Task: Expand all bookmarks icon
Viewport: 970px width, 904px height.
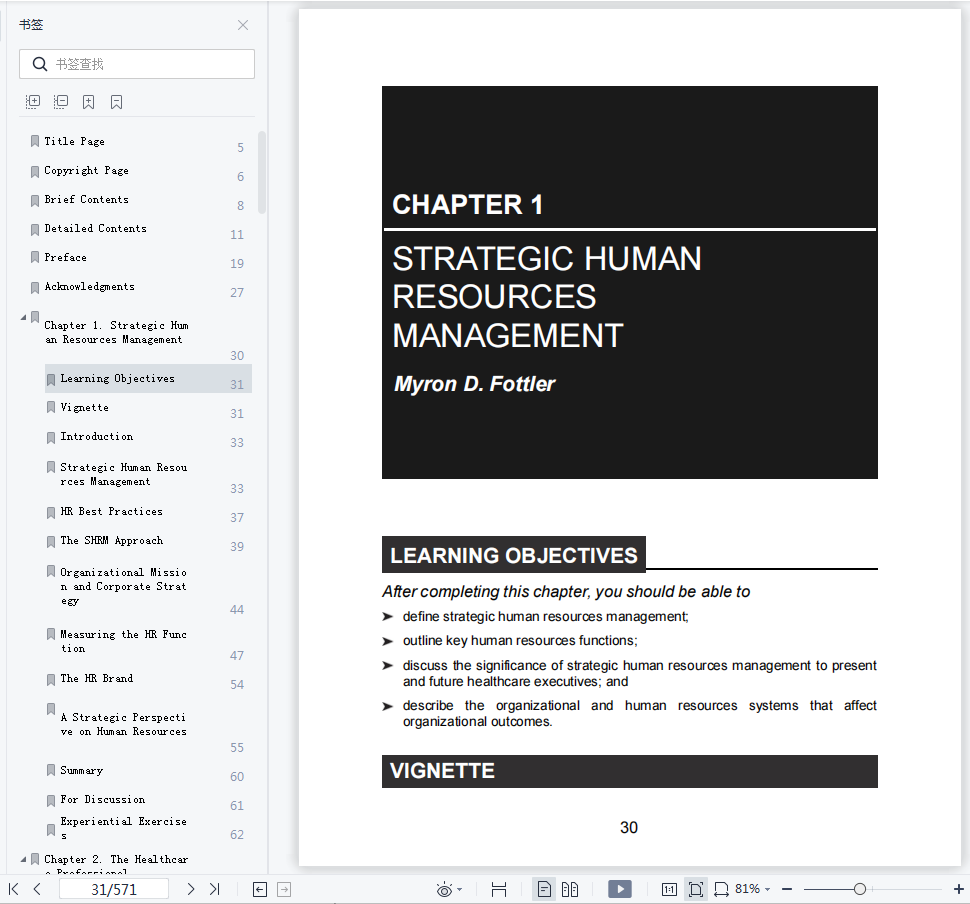Action: [x=33, y=101]
